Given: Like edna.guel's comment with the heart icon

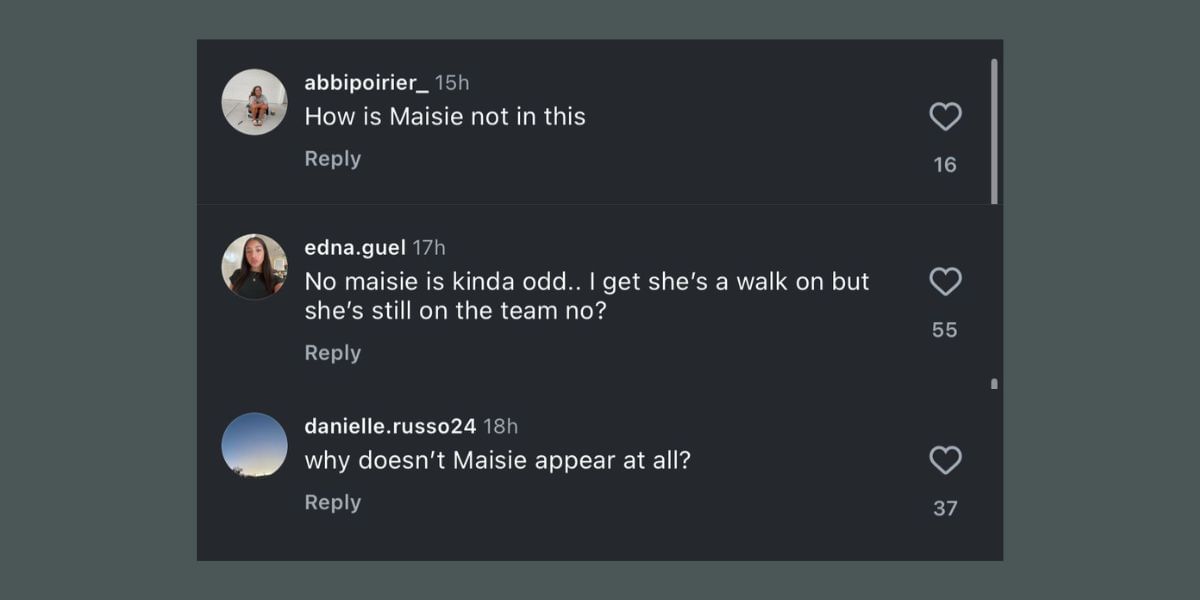Looking at the screenshot, I should [945, 282].
